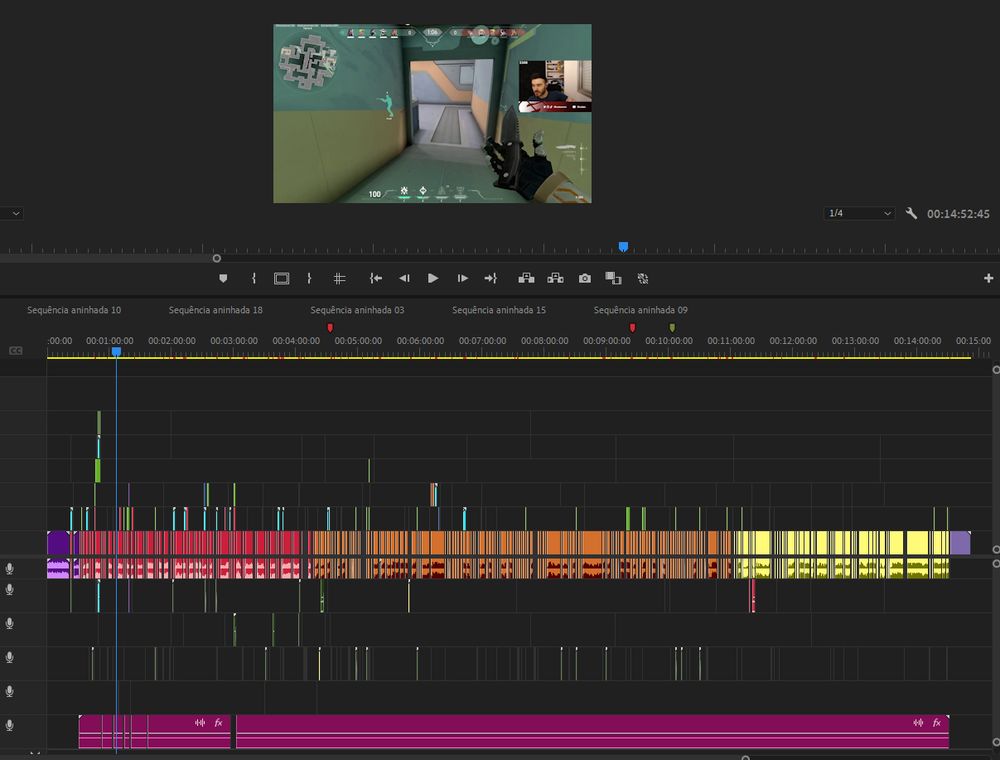The image size is (1000, 760).
Task: Click fx badge on first music clip
Action: click(218, 722)
